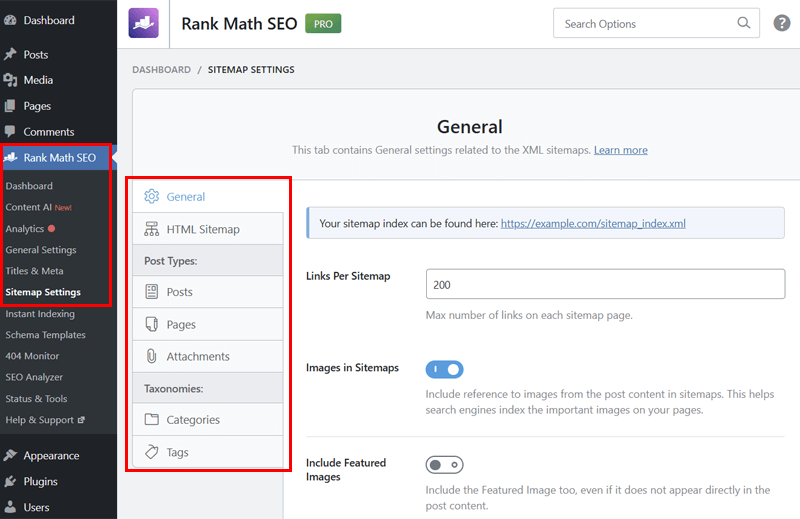Enable the Include Featured Images toggle
Image resolution: width=800 pixels, height=519 pixels.
[x=444, y=464]
